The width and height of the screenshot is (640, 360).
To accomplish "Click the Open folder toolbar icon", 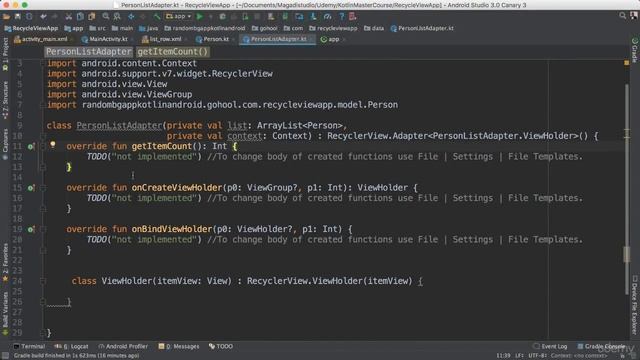I will coord(7,17).
